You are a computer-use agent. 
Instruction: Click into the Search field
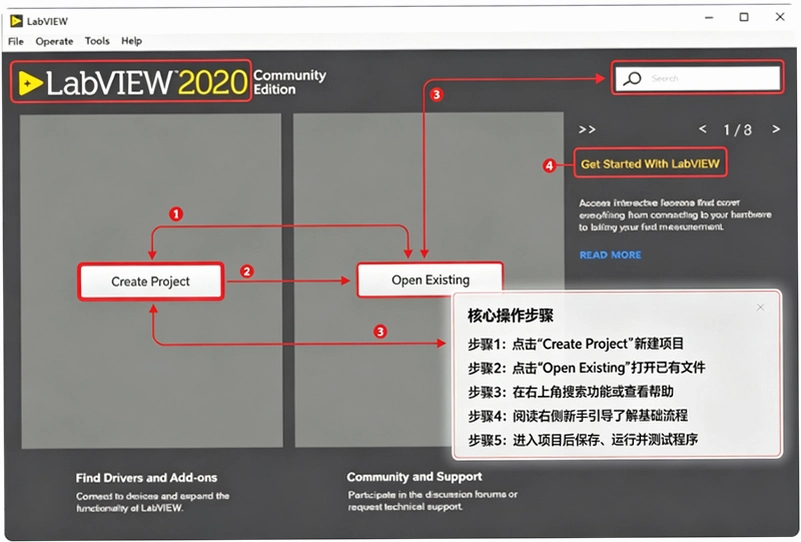point(698,78)
